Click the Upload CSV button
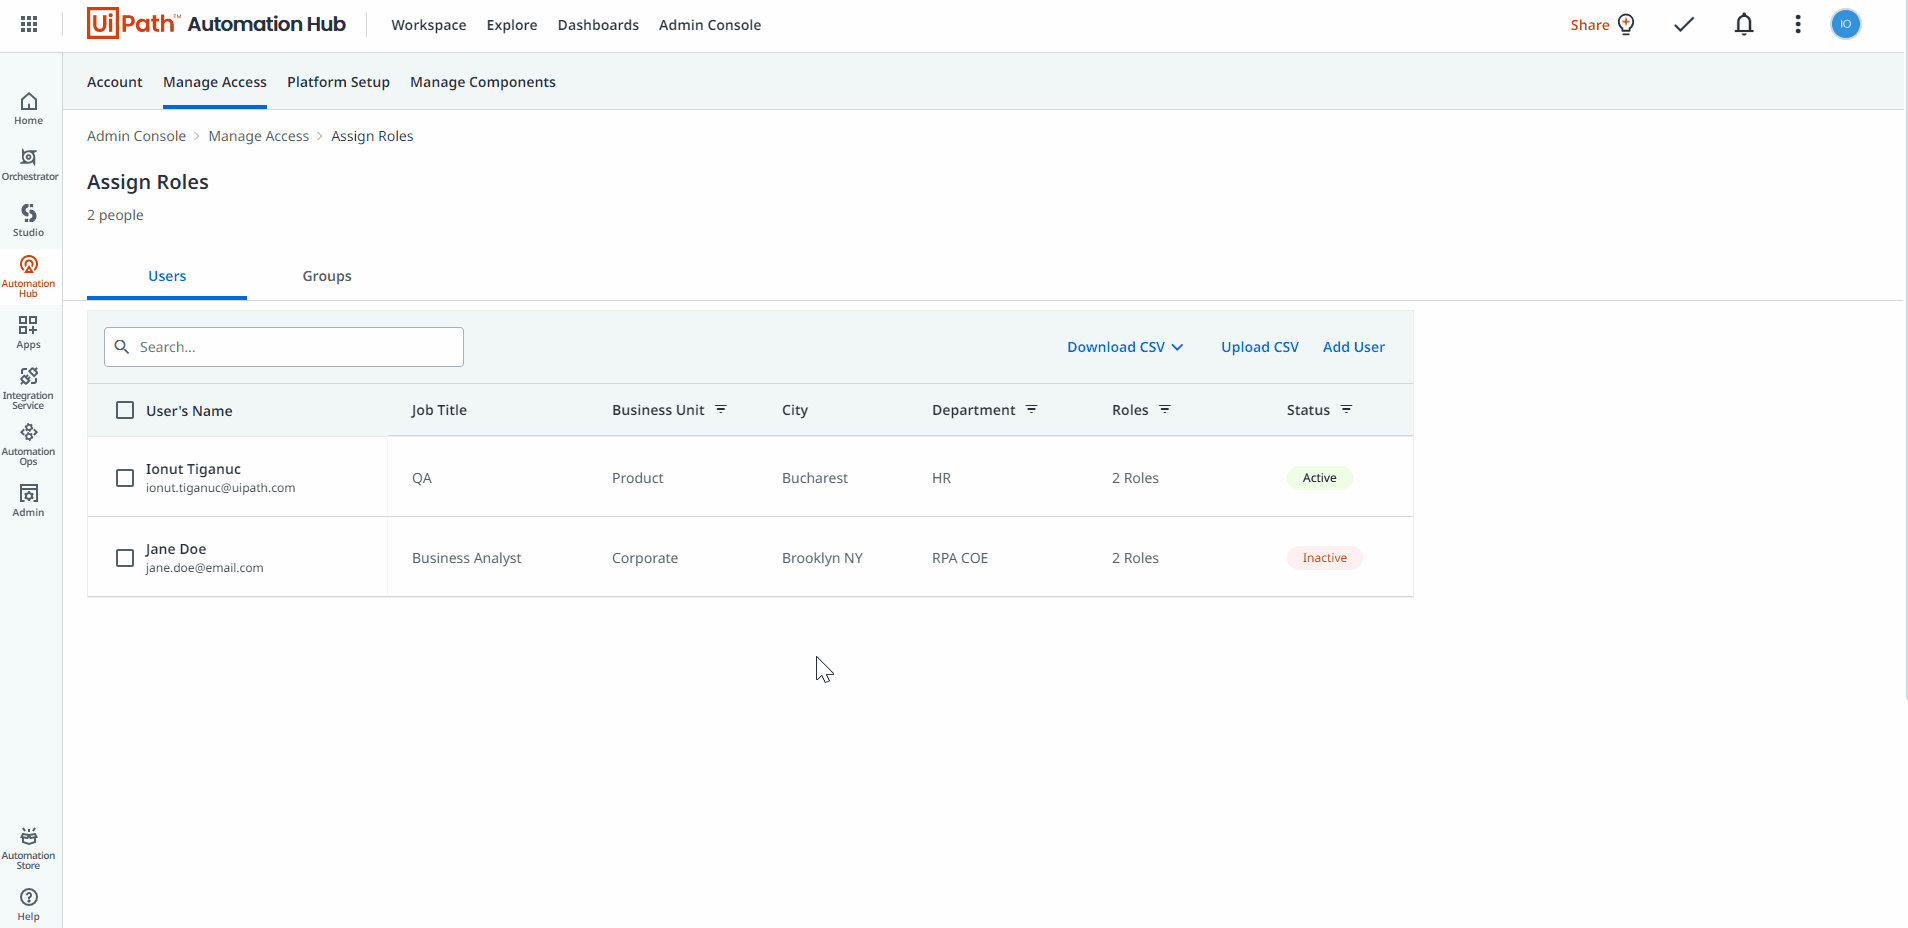 coord(1260,347)
